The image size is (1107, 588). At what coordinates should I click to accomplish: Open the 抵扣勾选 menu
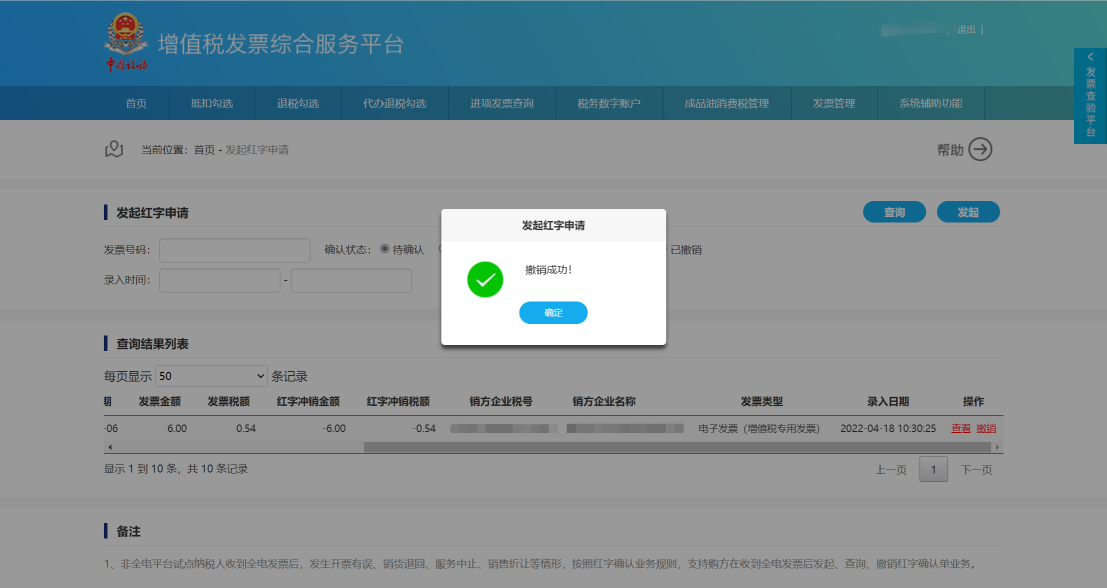coord(212,104)
